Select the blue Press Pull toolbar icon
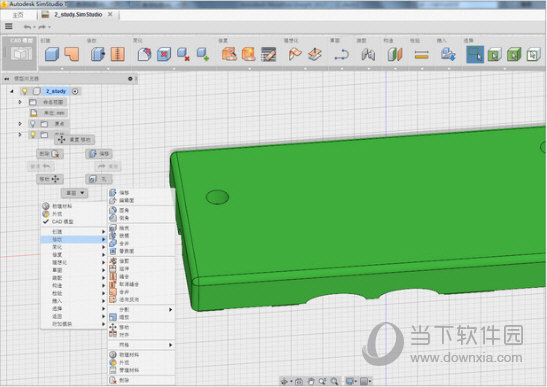547x387 pixels. coord(98,54)
